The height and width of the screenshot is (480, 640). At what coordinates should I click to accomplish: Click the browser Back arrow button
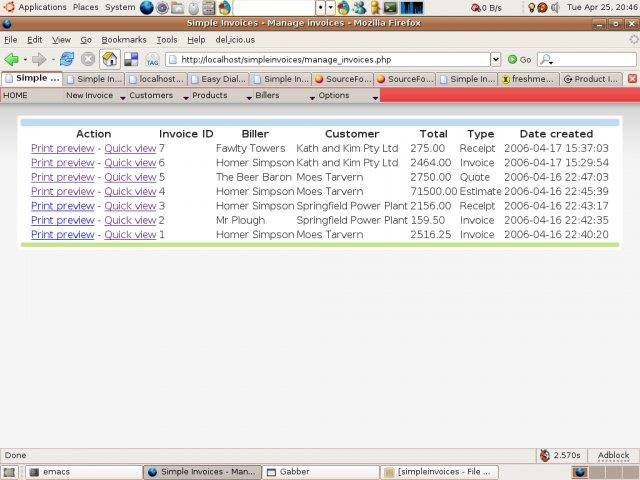(12, 59)
